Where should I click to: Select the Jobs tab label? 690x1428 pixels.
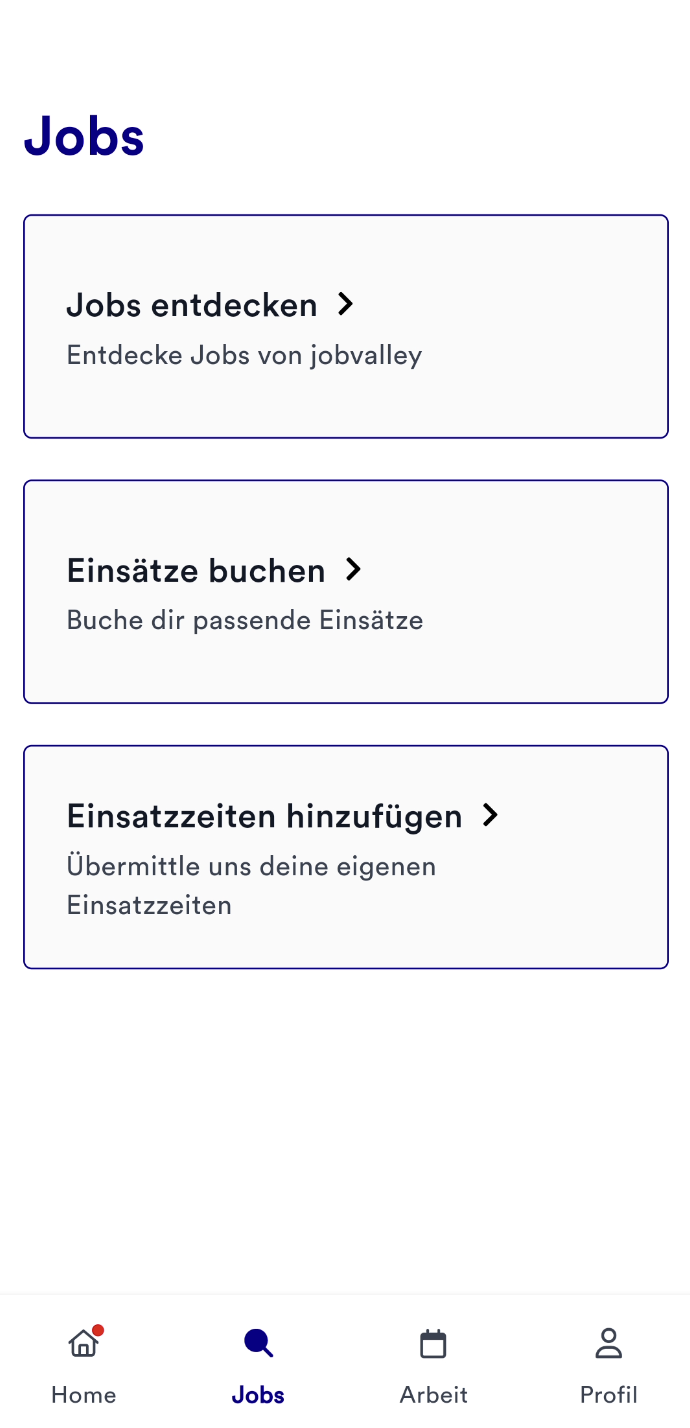[x=258, y=1394]
